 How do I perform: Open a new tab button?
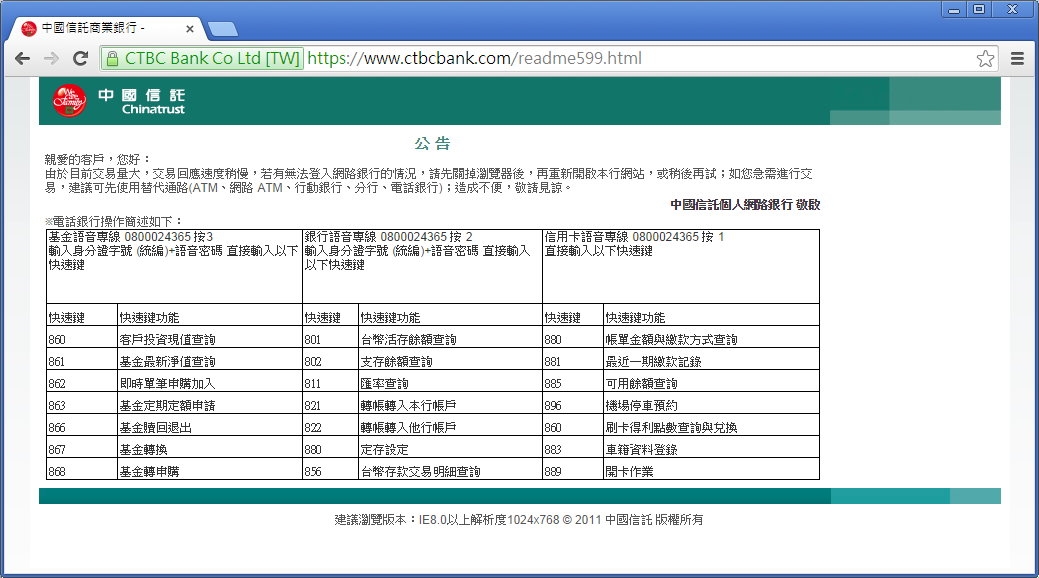tap(223, 29)
